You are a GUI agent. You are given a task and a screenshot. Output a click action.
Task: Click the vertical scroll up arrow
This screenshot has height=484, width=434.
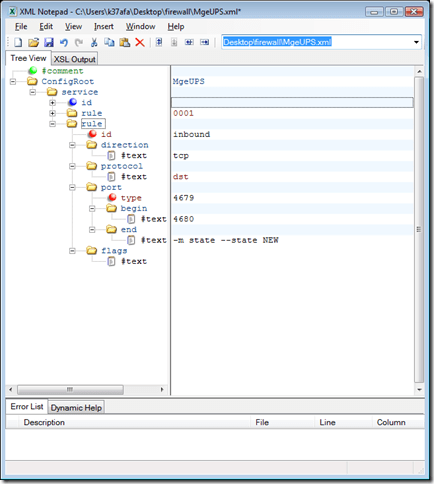pyautogui.click(x=419, y=71)
